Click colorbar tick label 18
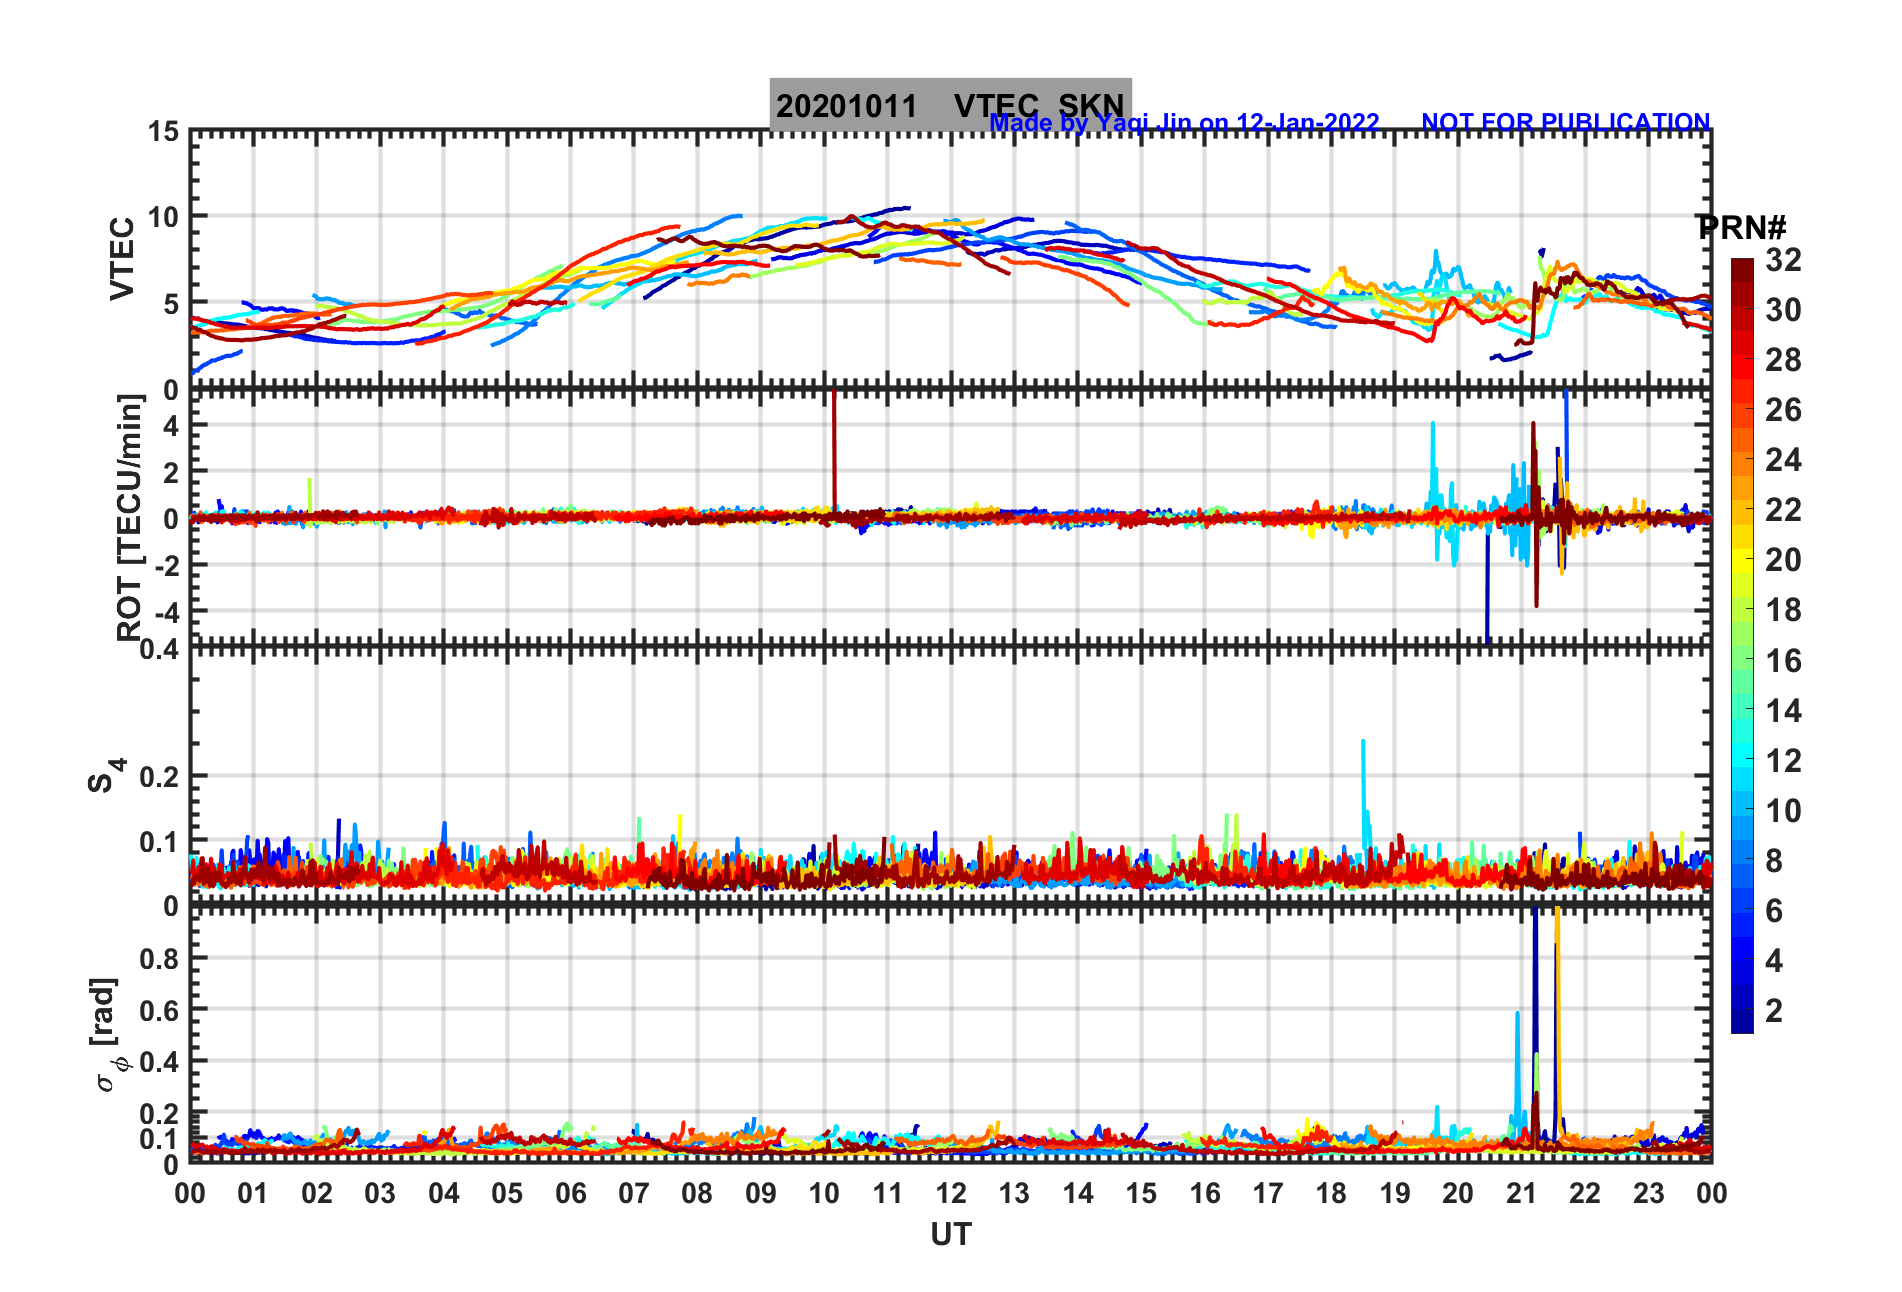This screenshot has height=1292, width=1902. click(x=1783, y=610)
